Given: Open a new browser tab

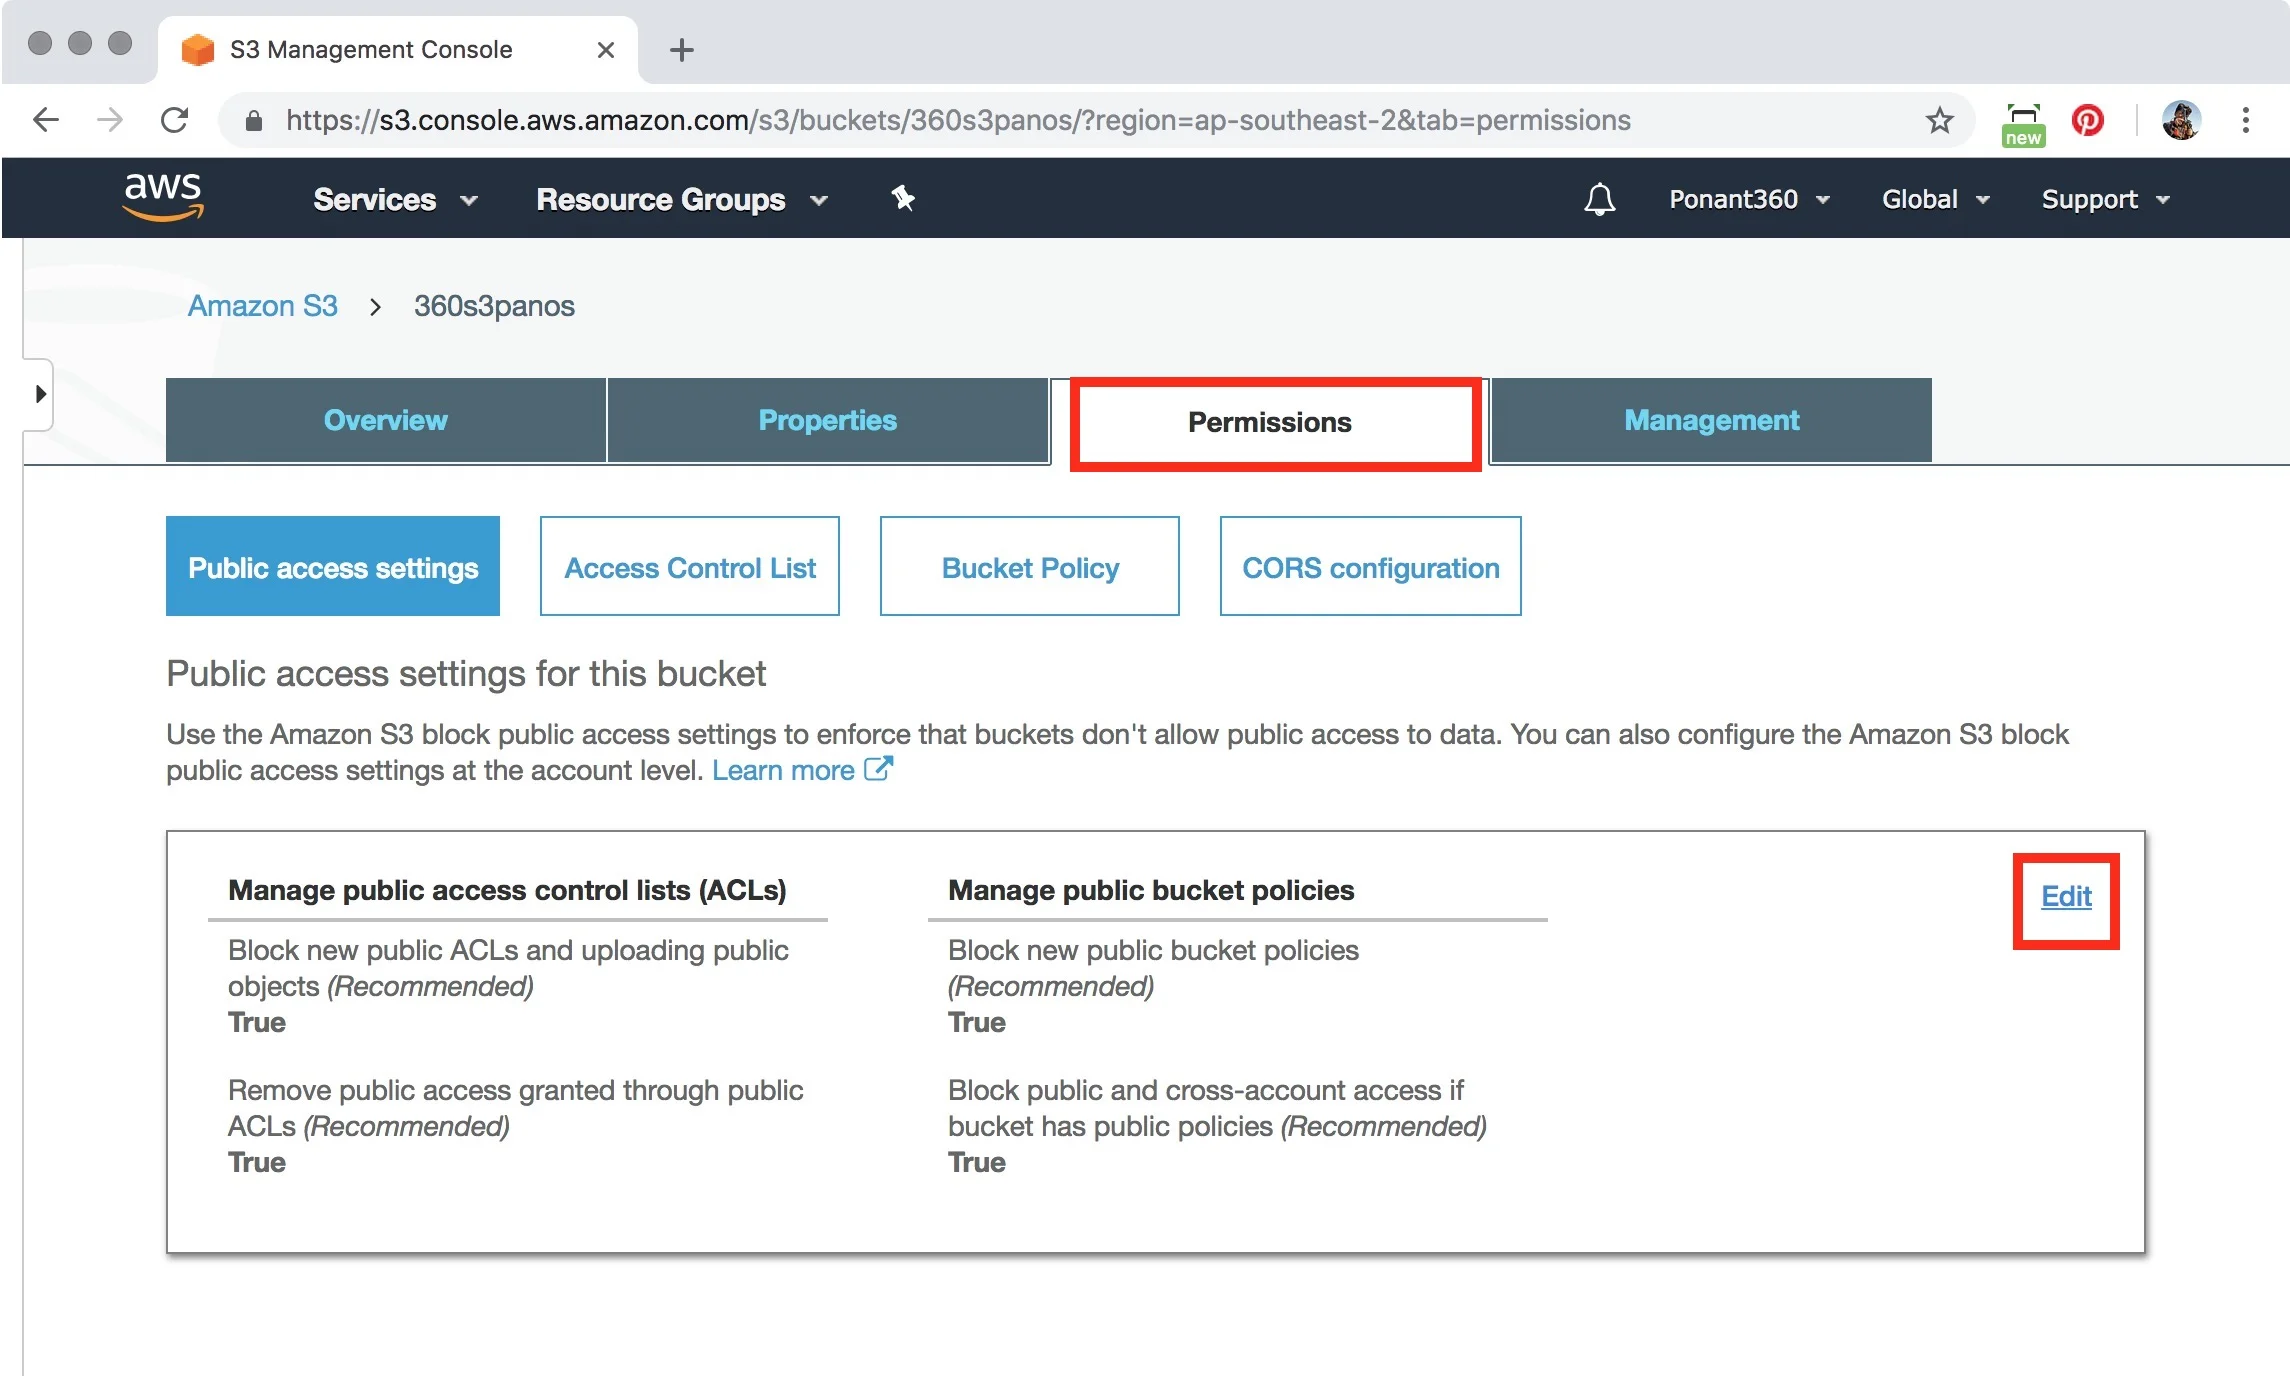Looking at the screenshot, I should [x=681, y=49].
